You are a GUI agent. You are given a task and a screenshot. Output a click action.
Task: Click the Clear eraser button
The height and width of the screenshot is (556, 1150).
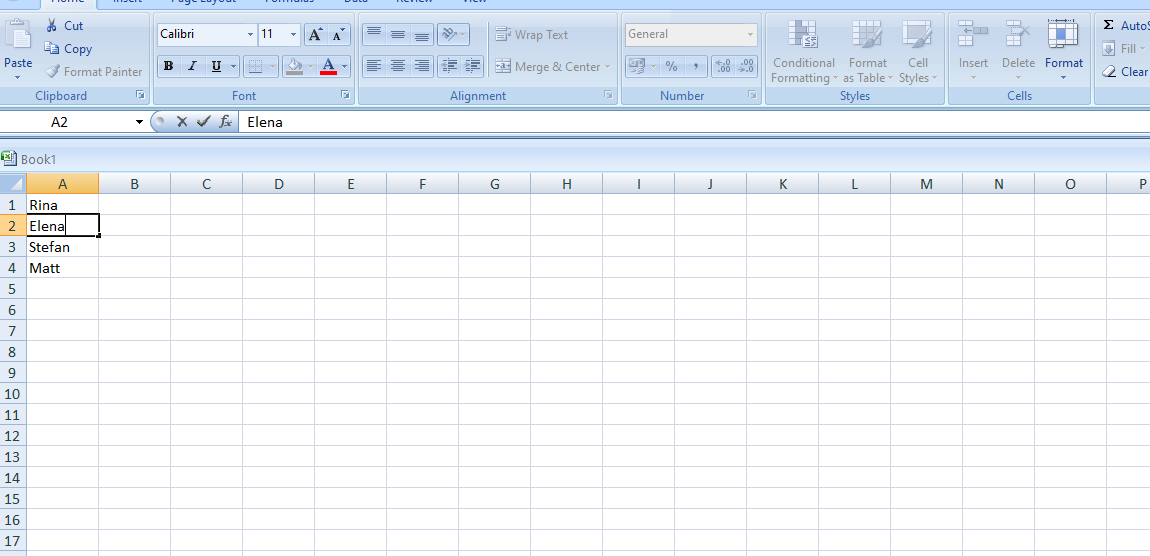(x=1124, y=72)
